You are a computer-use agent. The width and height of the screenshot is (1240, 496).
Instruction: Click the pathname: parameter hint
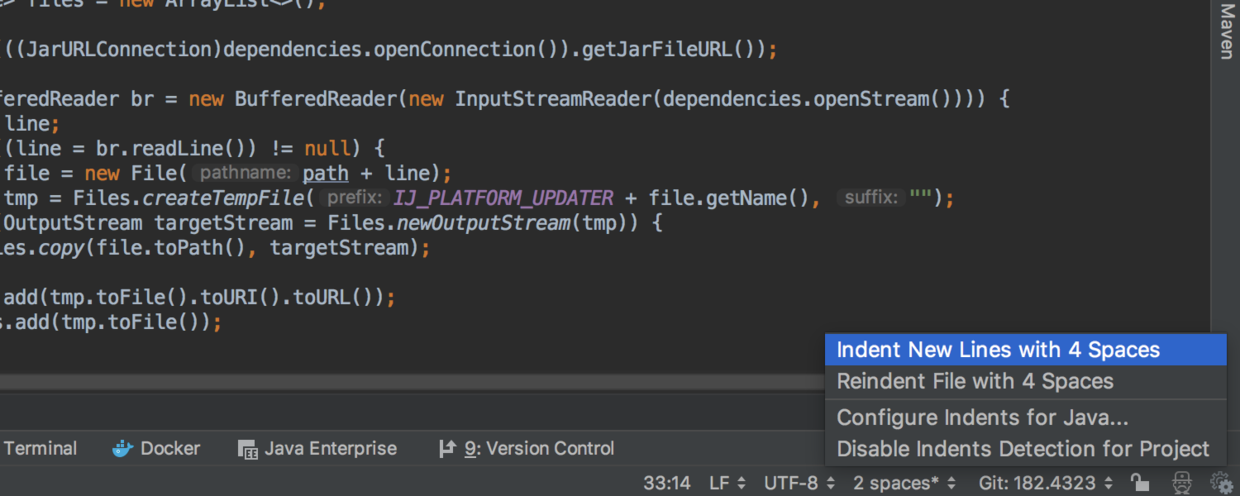click(x=246, y=174)
